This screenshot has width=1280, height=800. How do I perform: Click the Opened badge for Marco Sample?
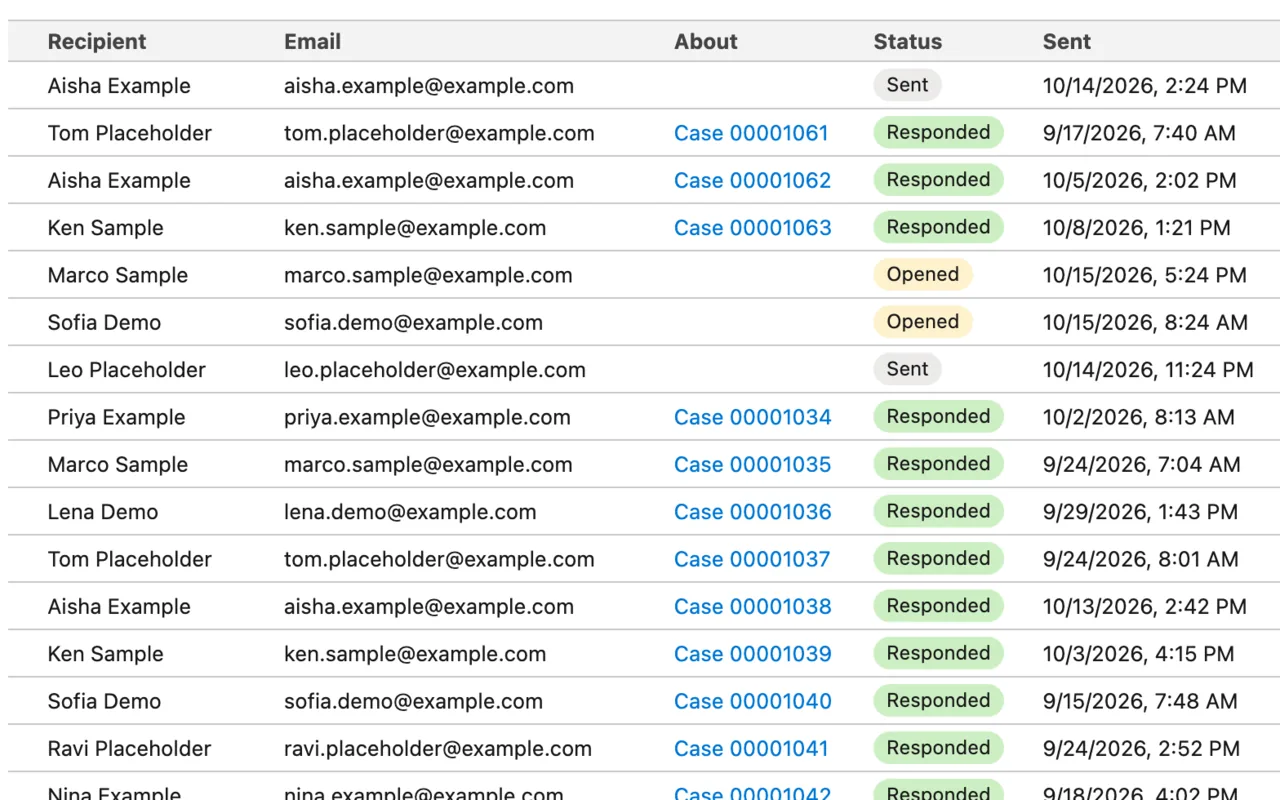(x=923, y=275)
